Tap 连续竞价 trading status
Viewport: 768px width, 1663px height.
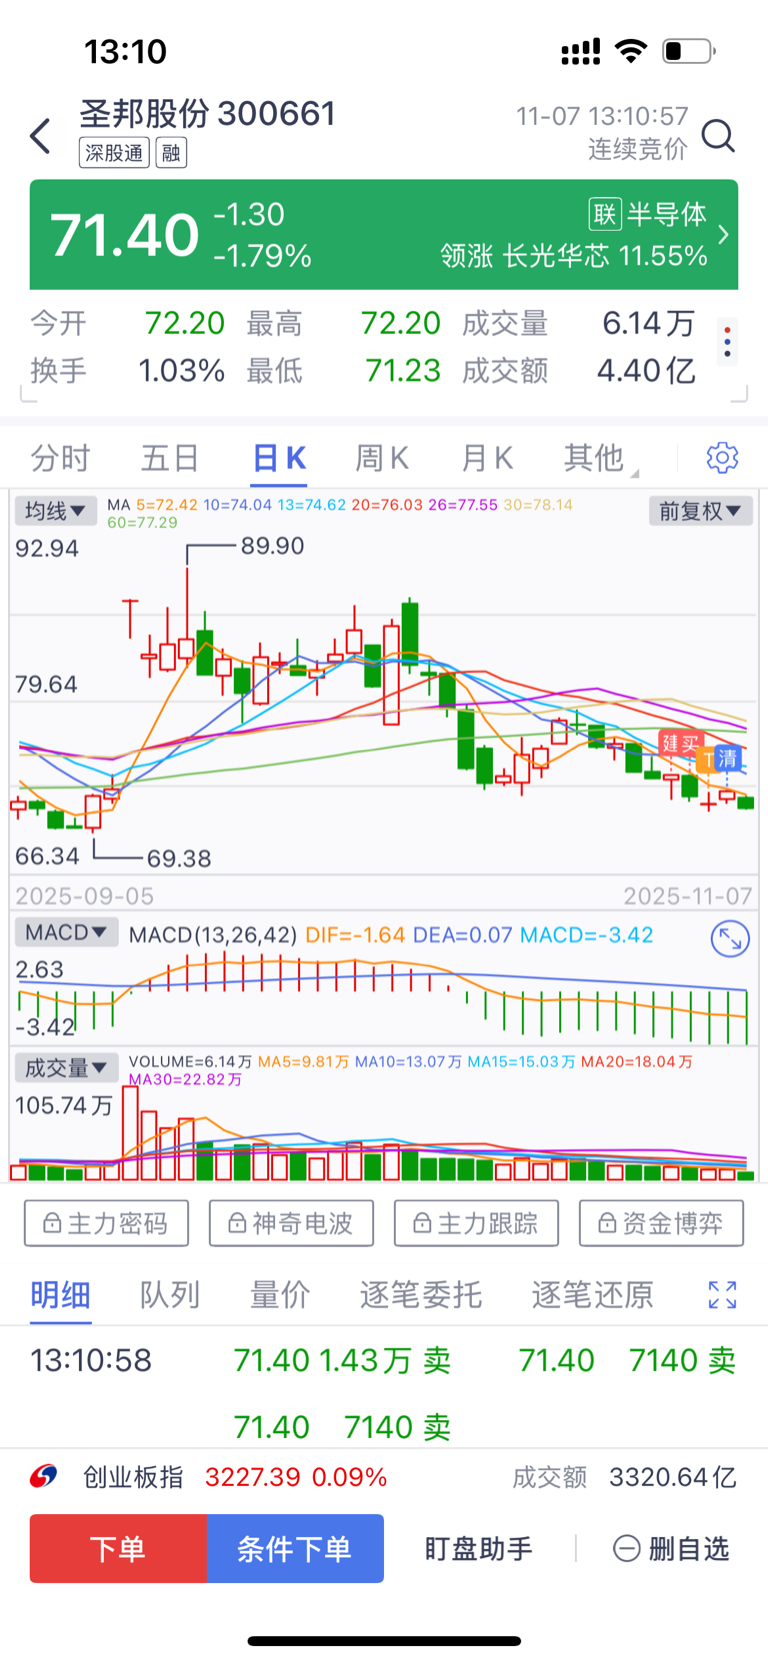click(637, 149)
